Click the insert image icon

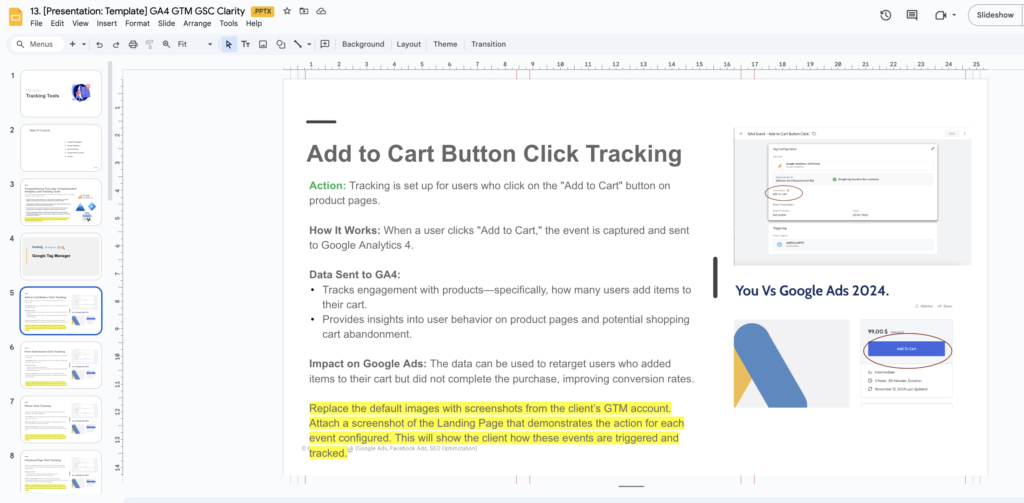coord(263,44)
